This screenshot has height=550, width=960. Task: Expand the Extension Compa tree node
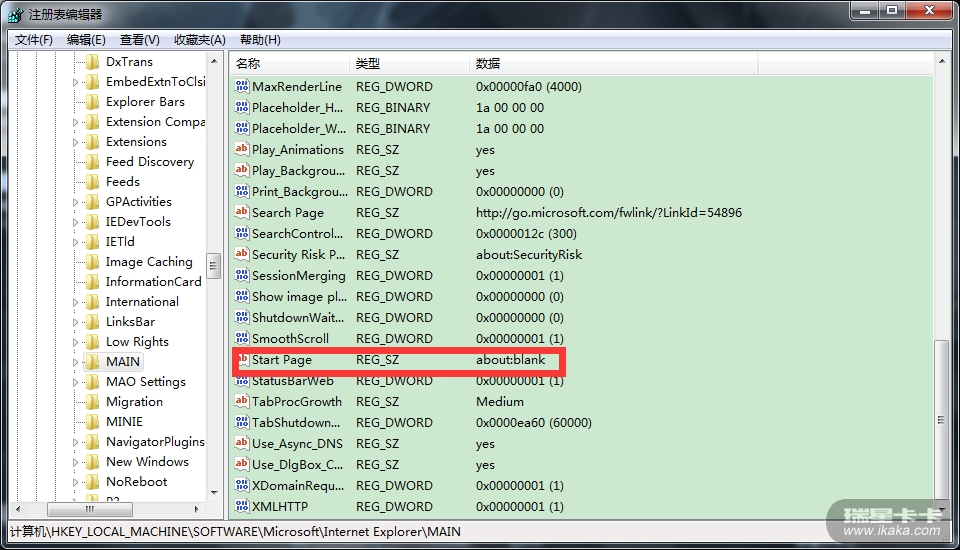pyautogui.click(x=75, y=122)
